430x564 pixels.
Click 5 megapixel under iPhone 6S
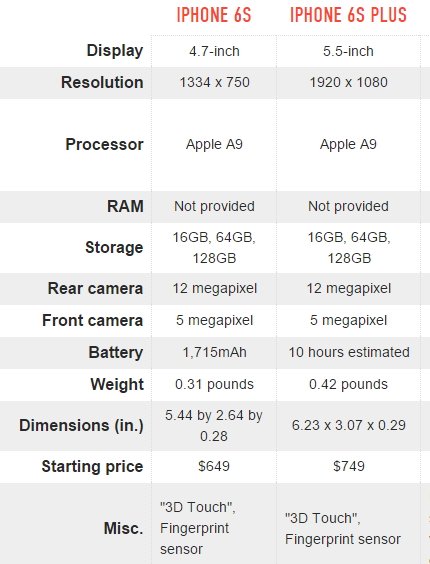[214, 320]
